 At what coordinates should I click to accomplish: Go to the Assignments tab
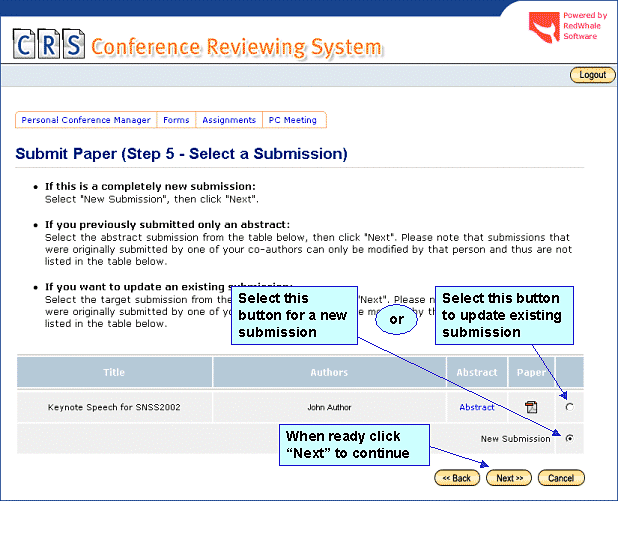(229, 120)
